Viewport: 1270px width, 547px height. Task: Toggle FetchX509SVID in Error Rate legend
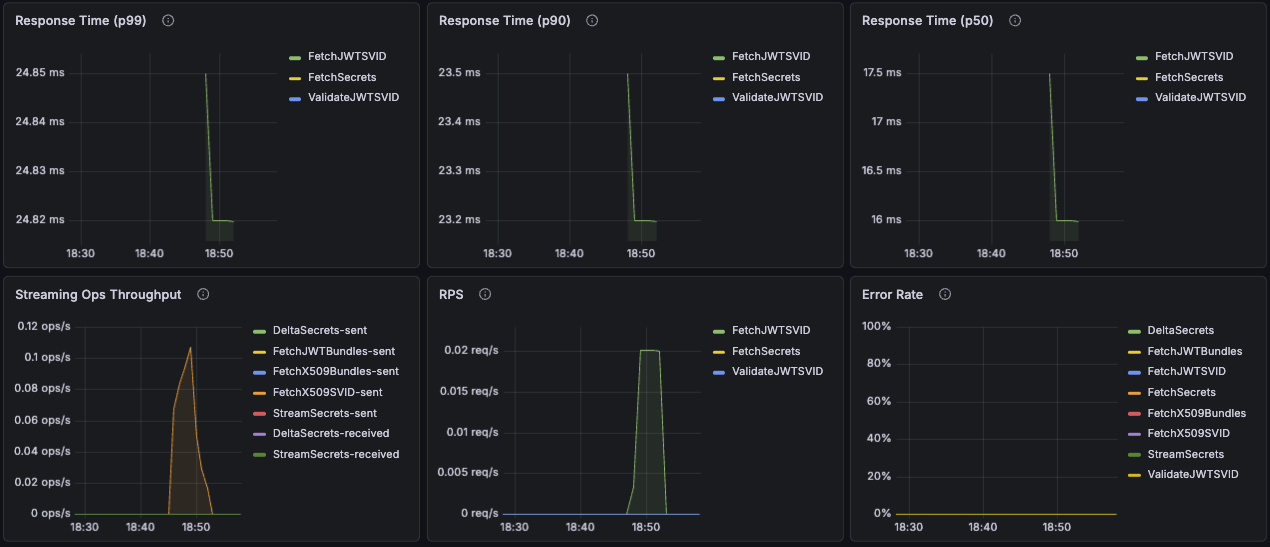click(1188, 433)
